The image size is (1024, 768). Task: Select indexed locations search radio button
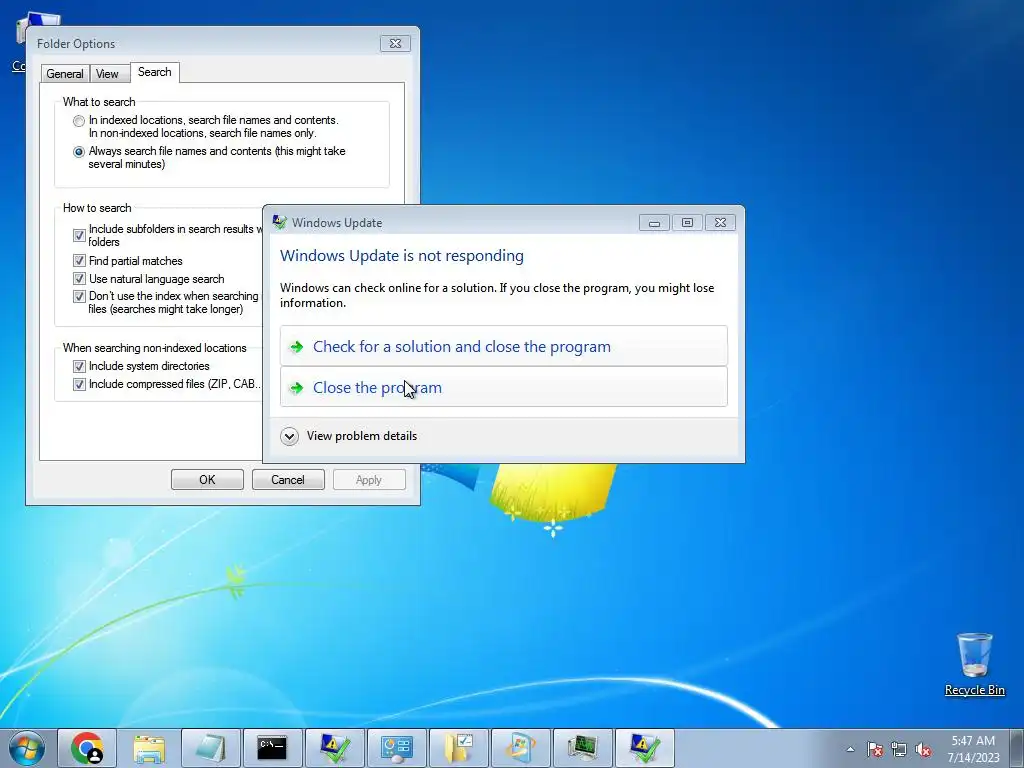coord(79,121)
